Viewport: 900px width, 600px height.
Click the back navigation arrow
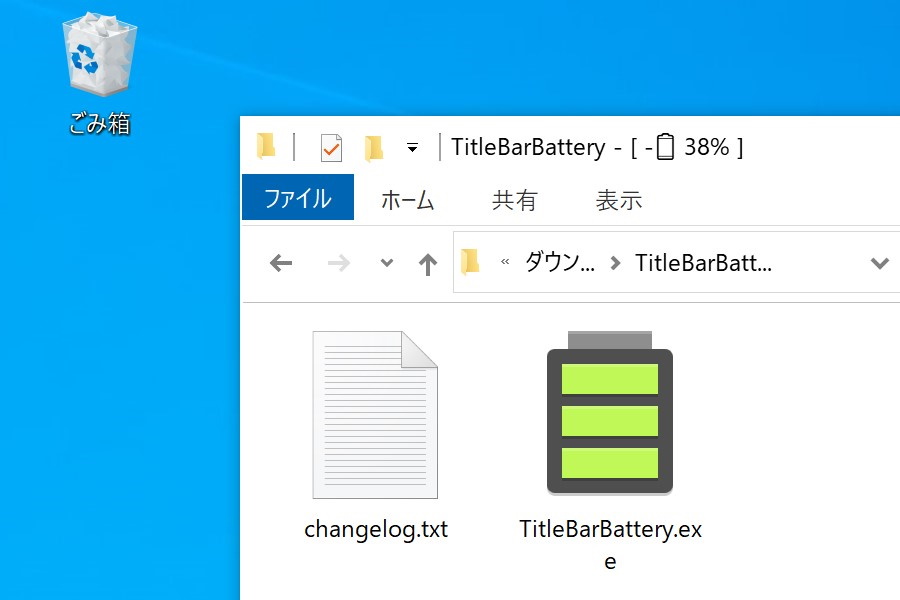[x=281, y=262]
